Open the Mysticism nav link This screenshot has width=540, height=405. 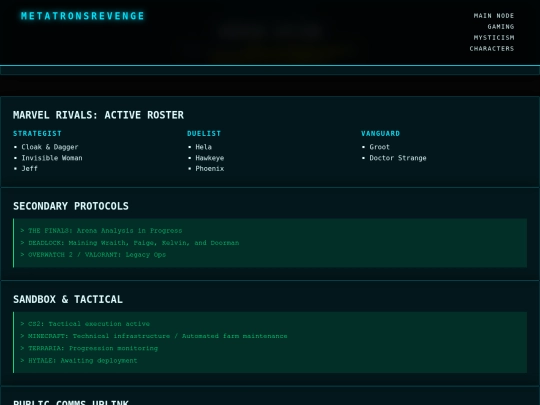coord(494,38)
